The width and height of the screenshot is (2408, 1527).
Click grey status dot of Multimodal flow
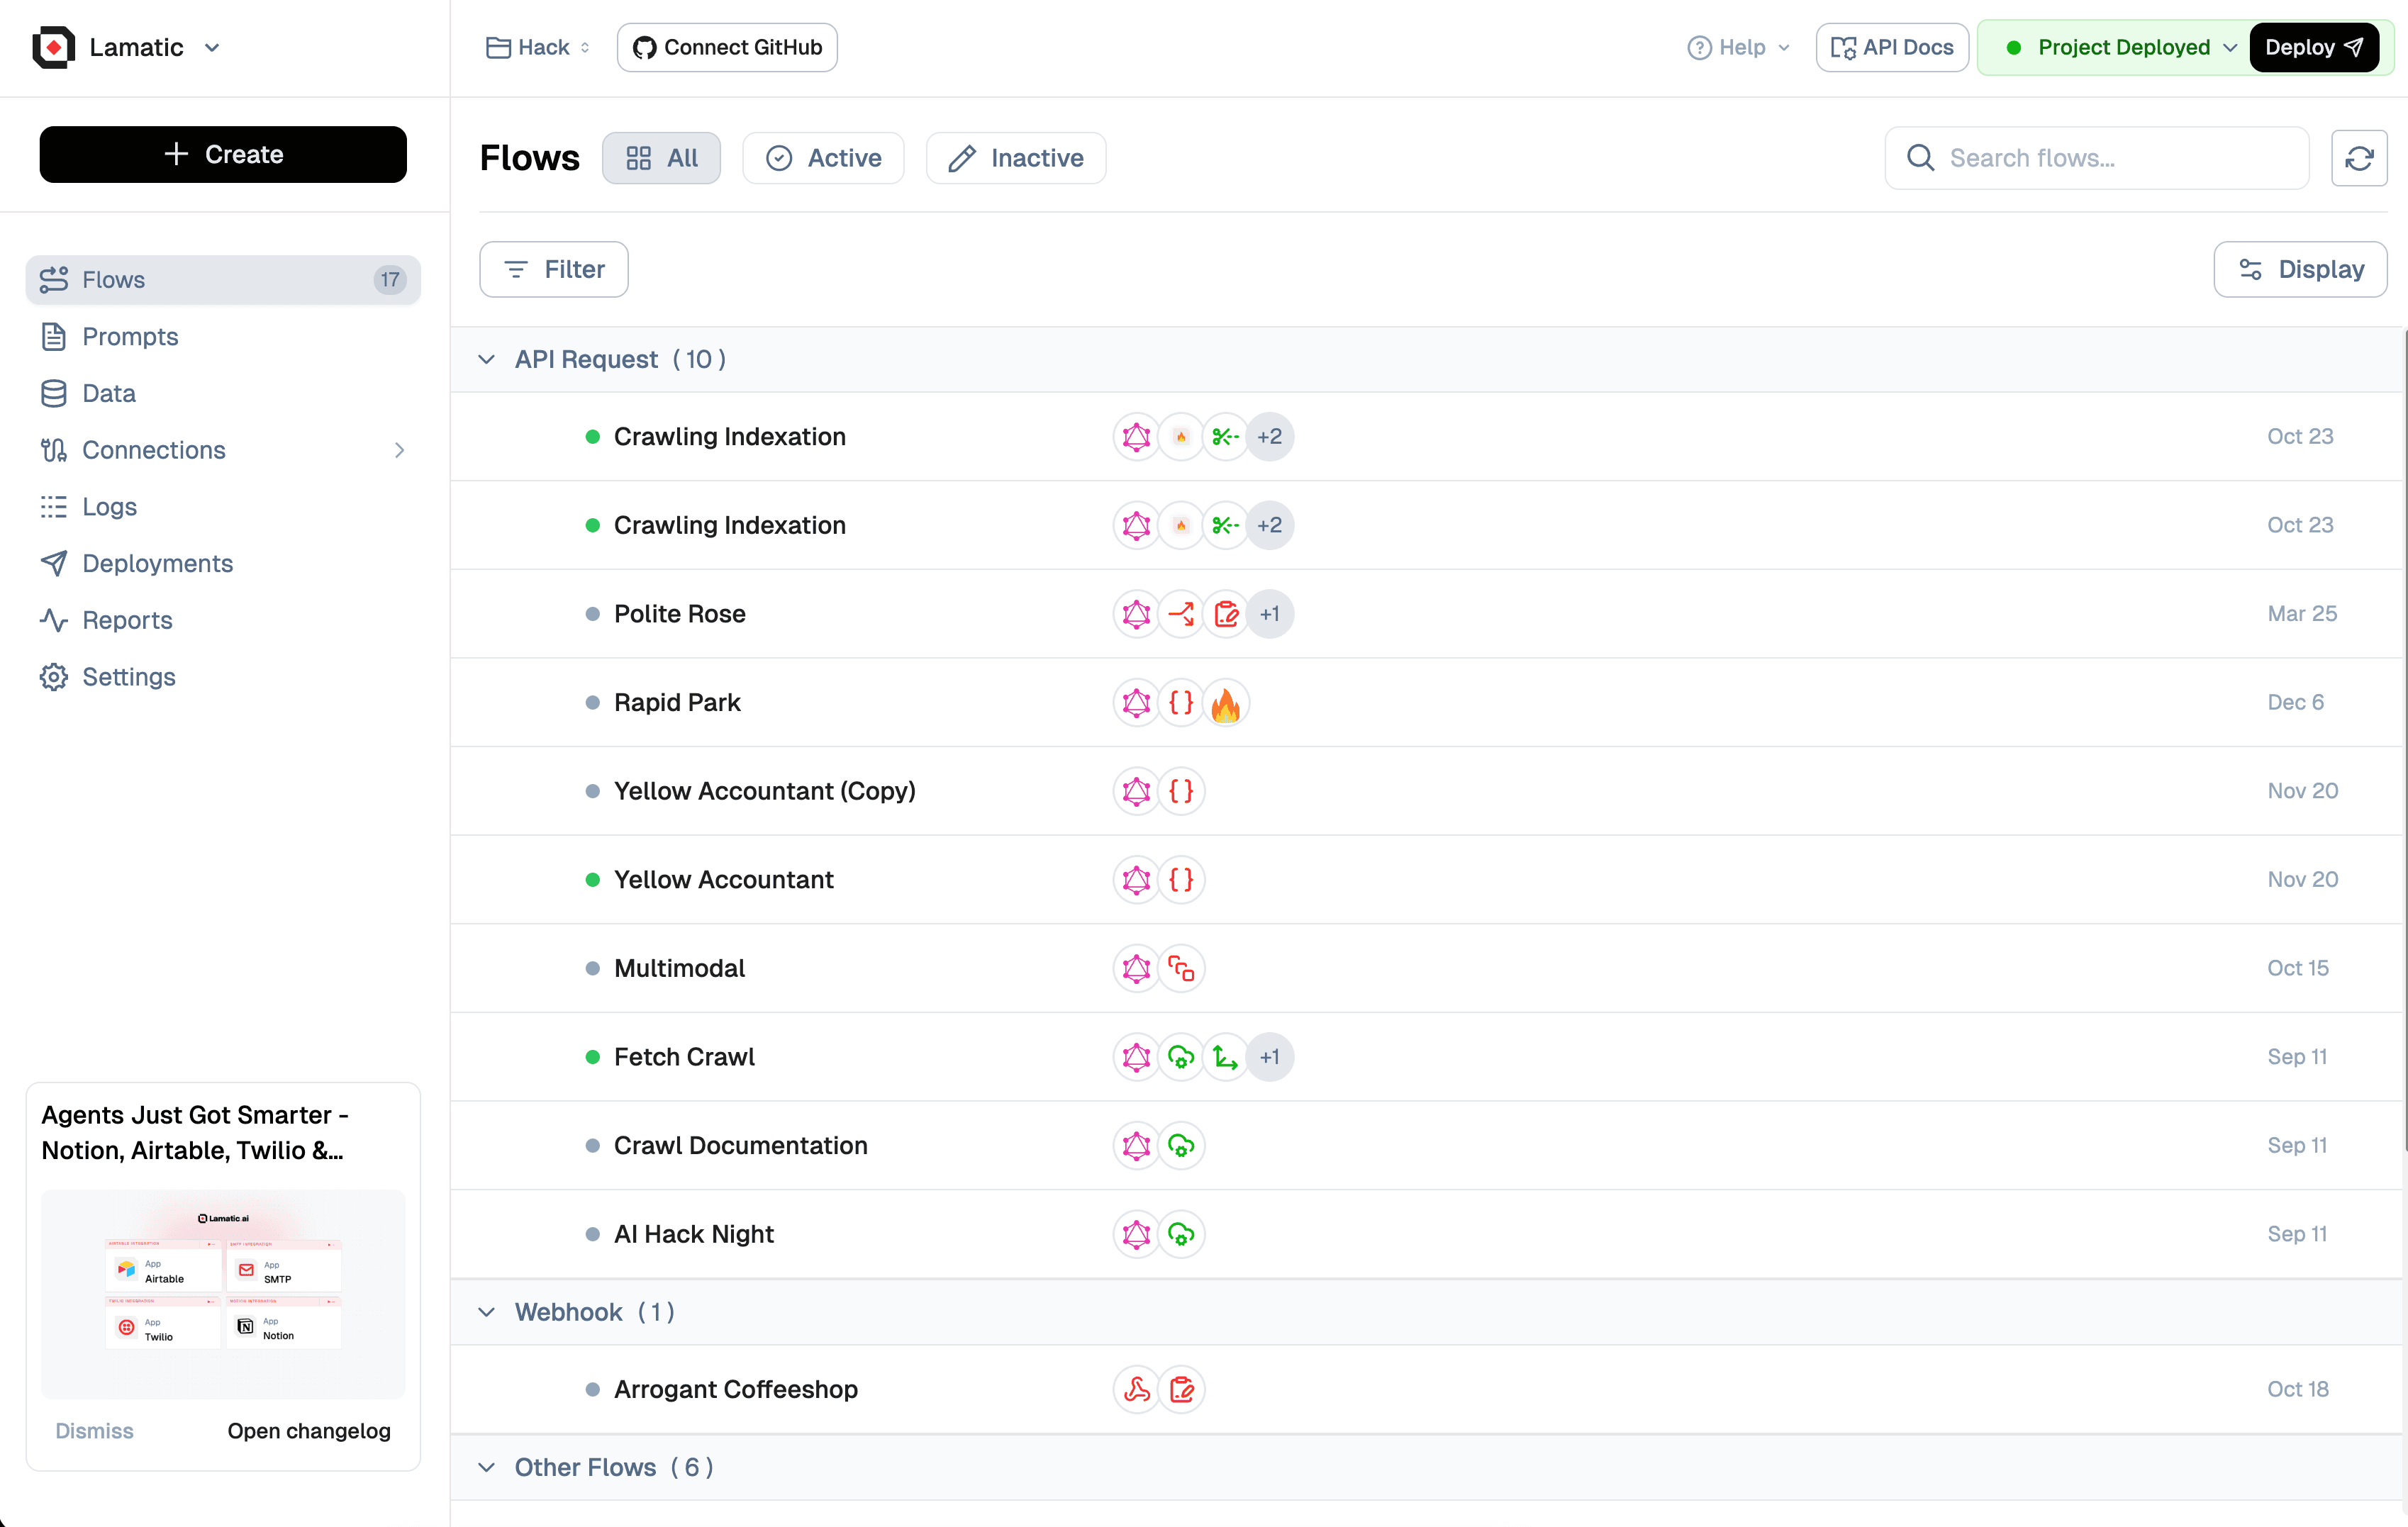tap(592, 968)
